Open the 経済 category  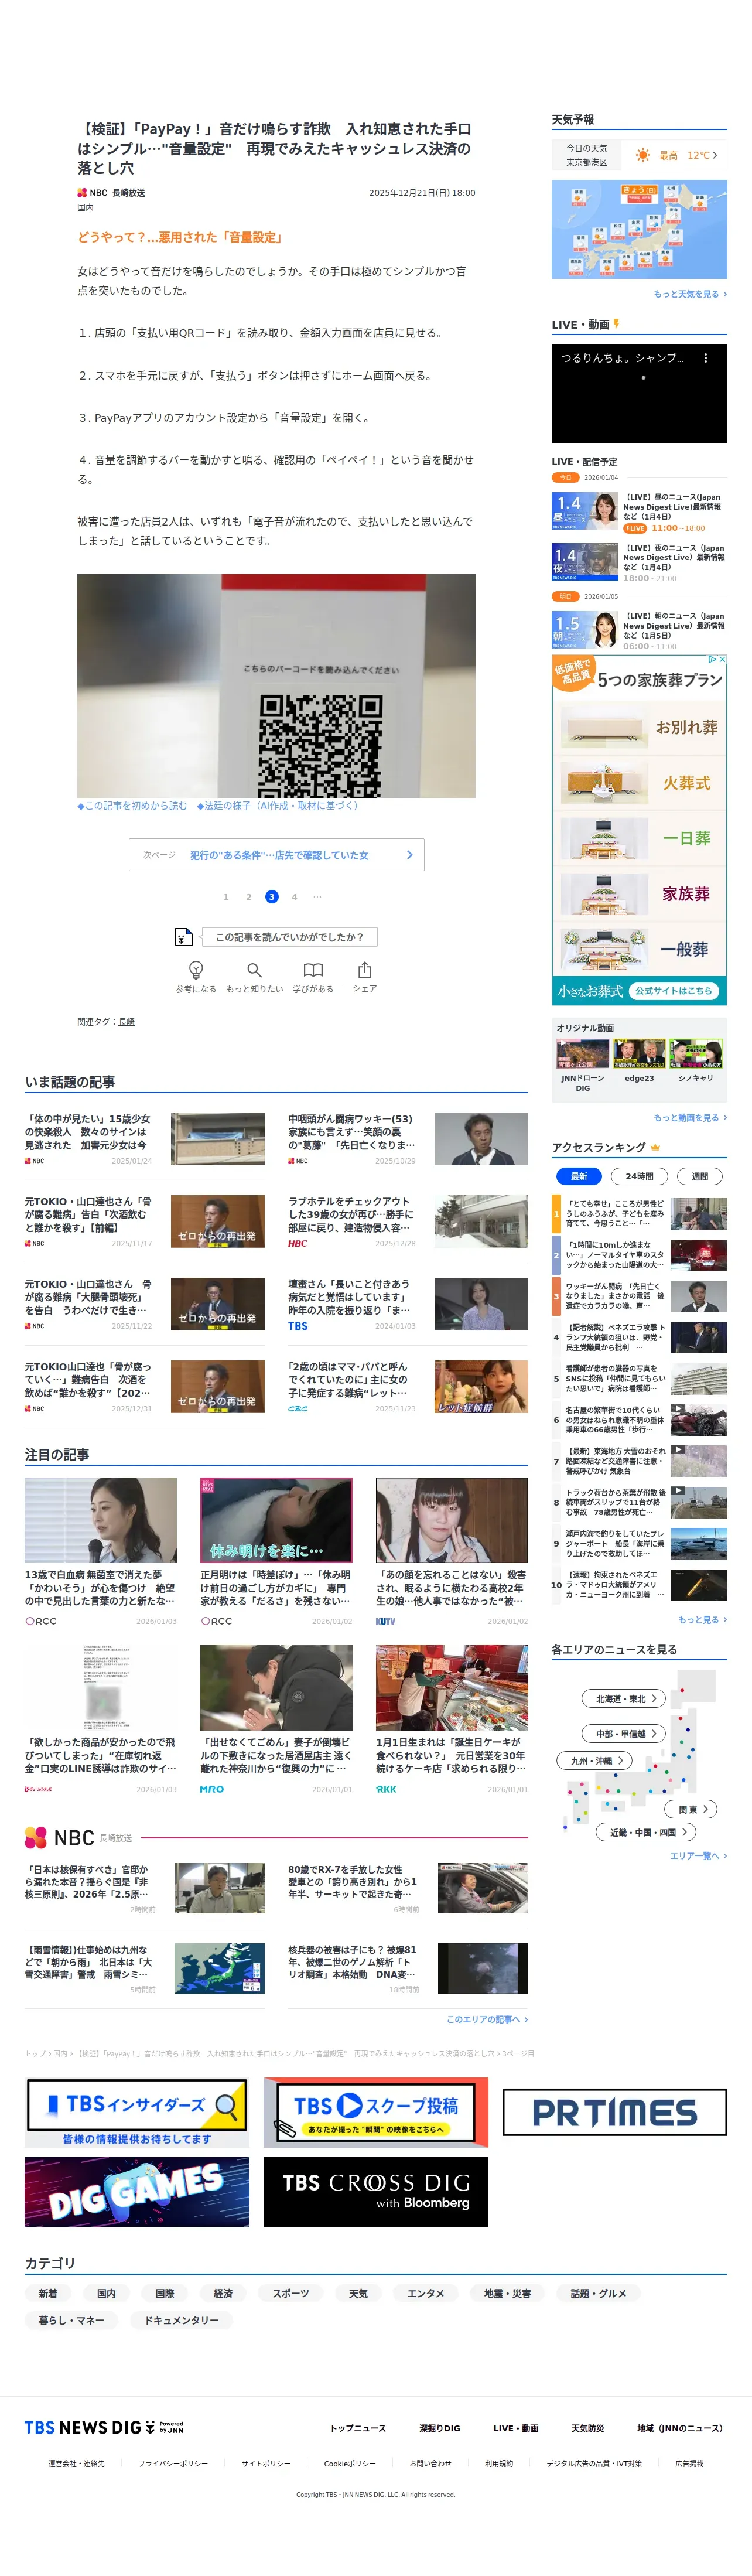223,2293
